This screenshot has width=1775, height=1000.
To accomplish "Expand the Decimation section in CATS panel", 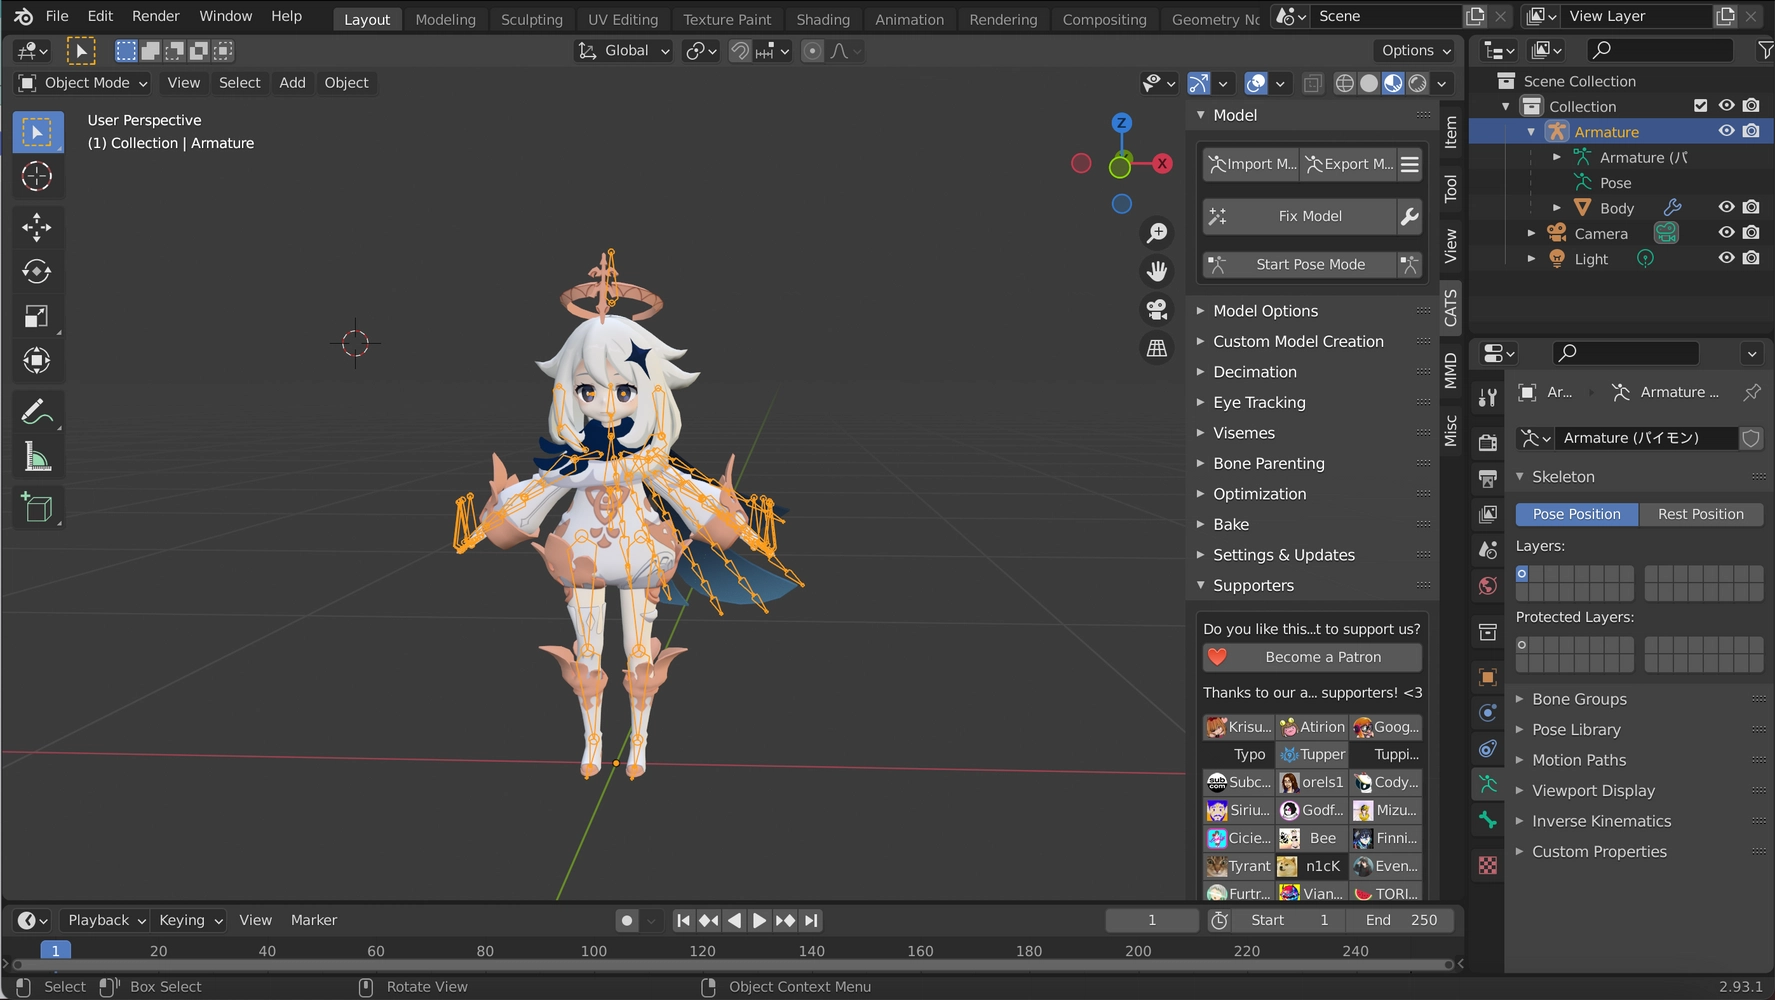I will pos(1254,371).
